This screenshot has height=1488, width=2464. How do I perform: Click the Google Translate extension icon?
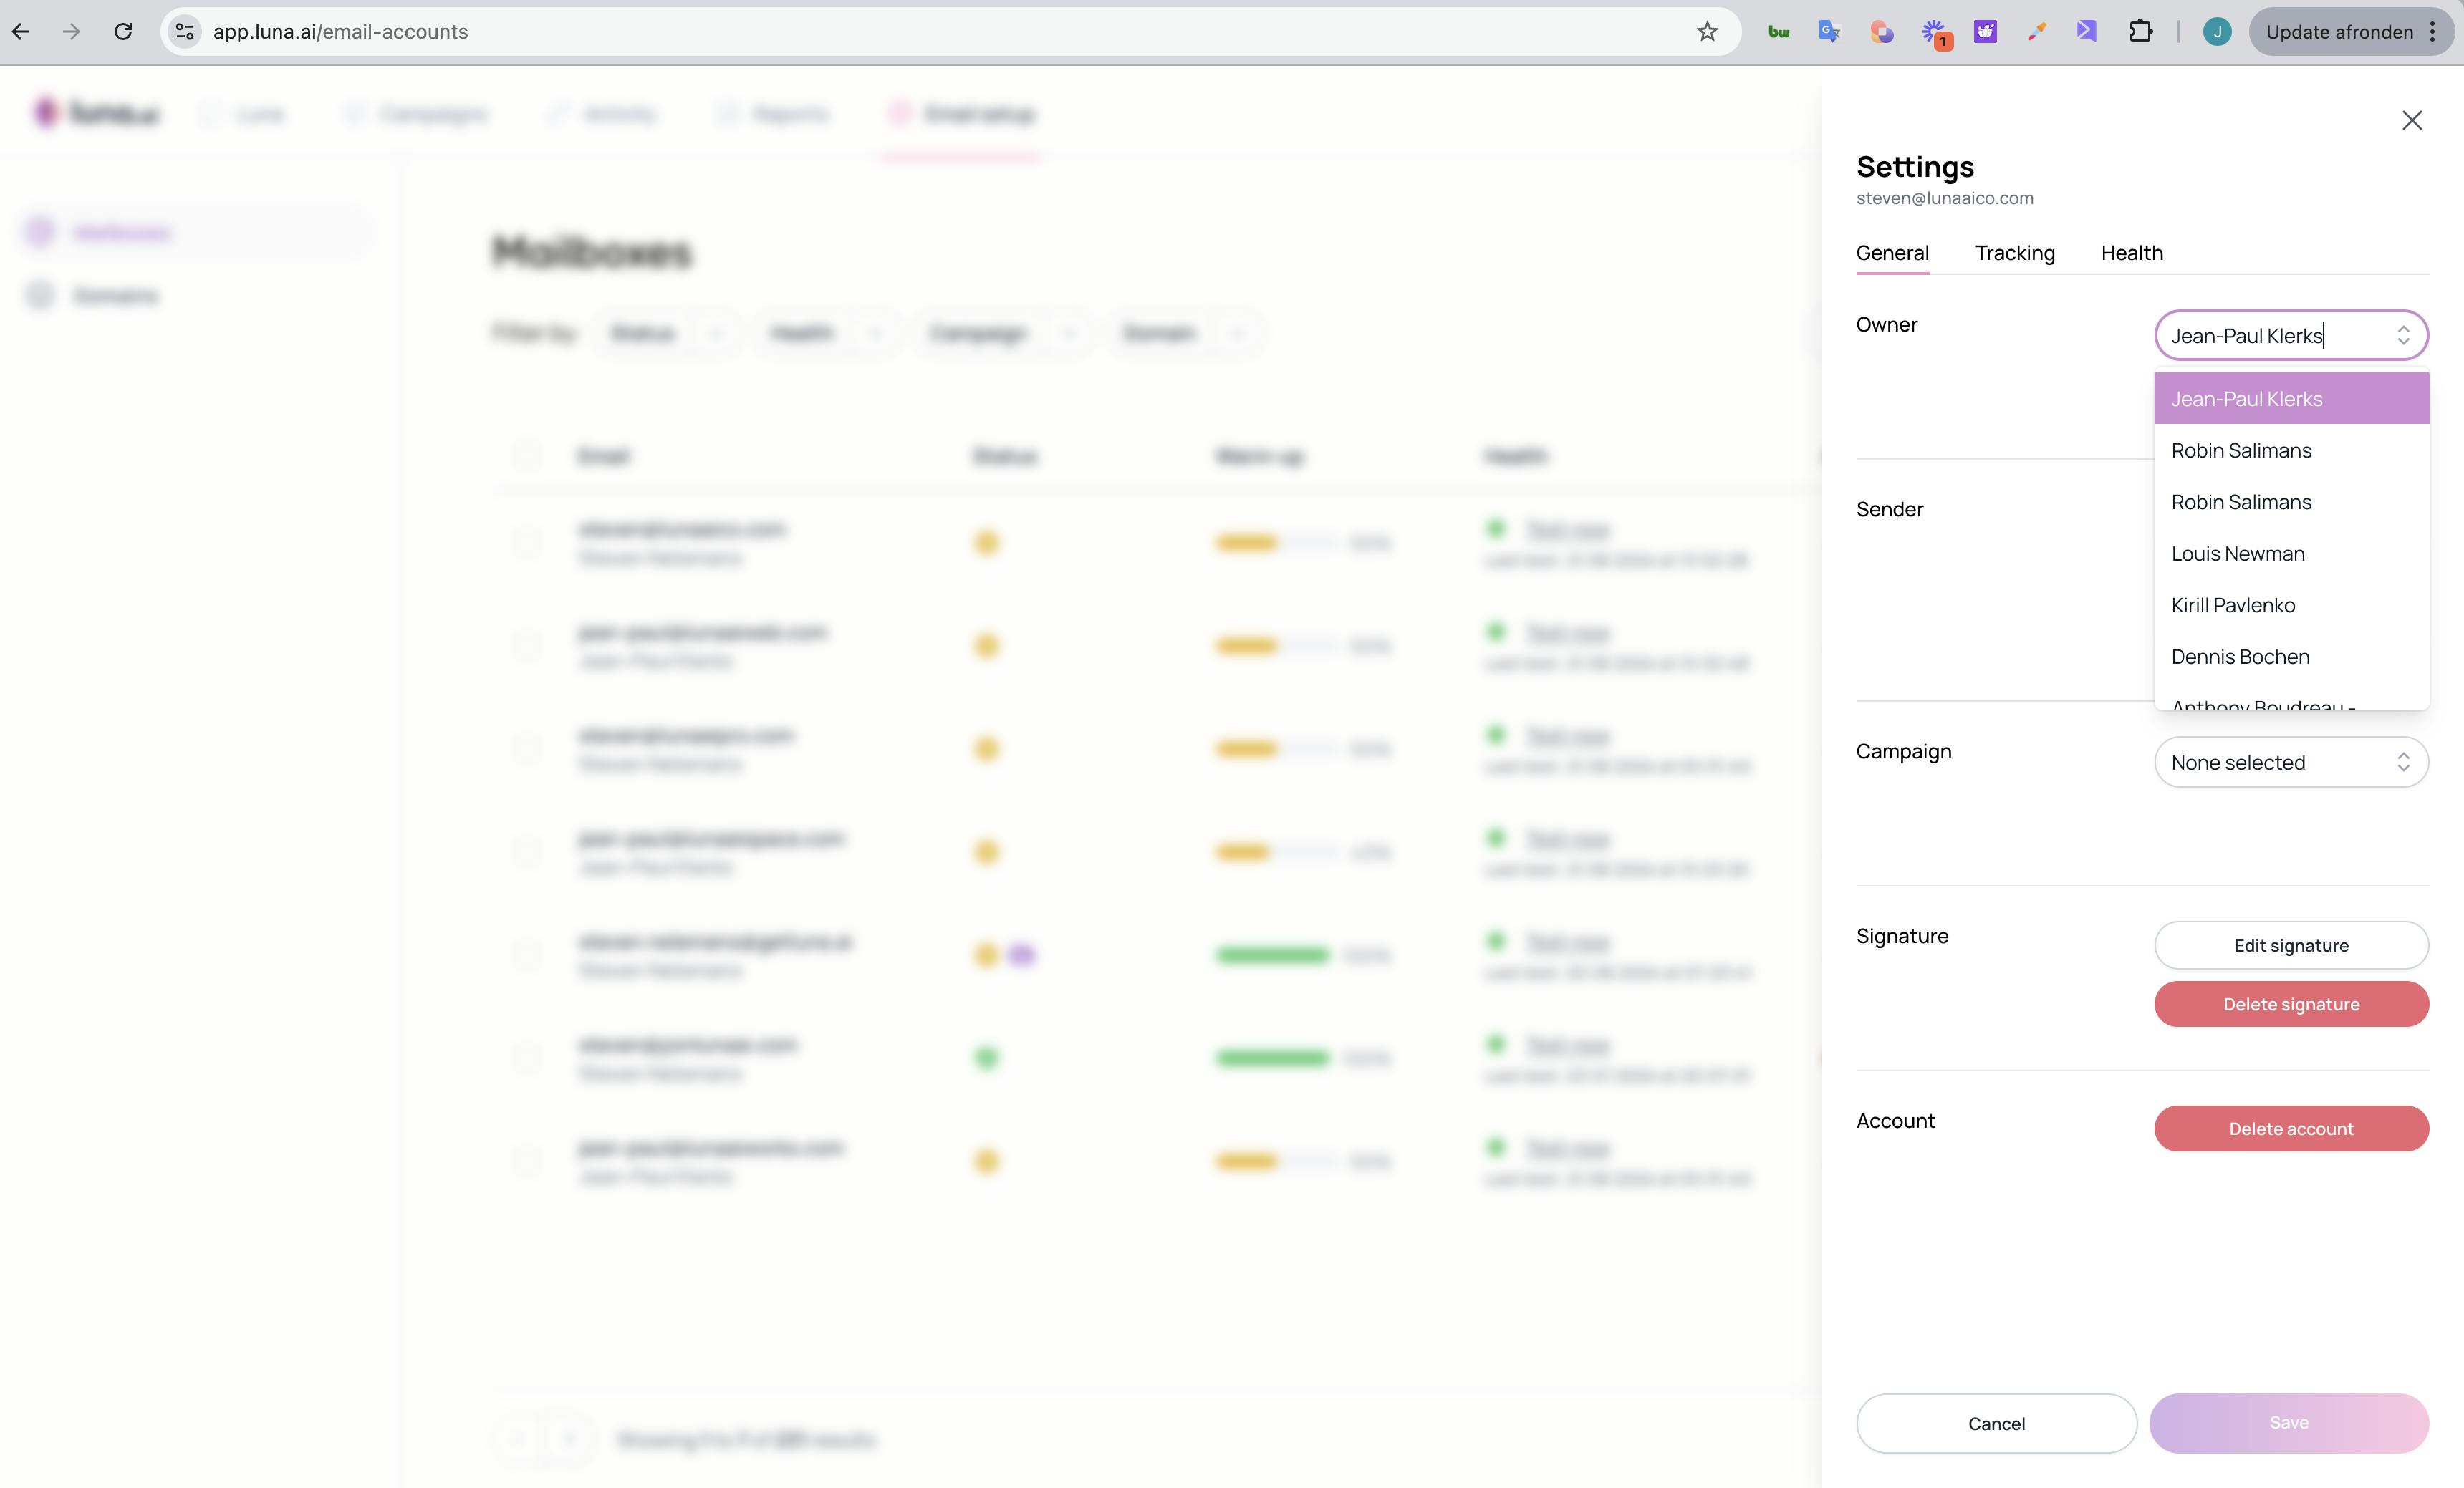click(1829, 32)
